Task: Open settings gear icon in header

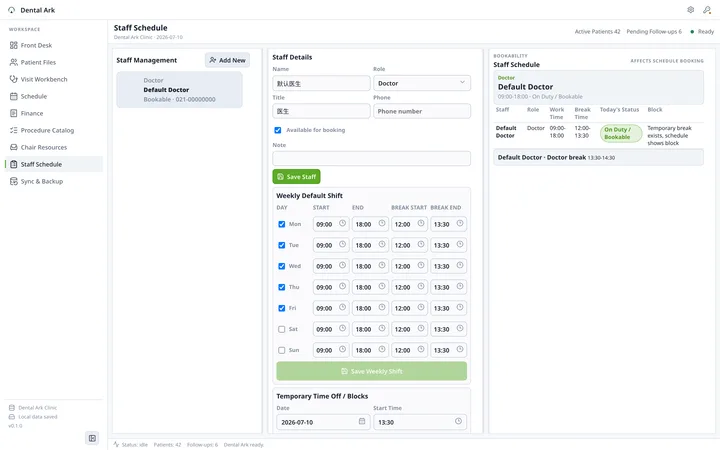Action: point(690,10)
